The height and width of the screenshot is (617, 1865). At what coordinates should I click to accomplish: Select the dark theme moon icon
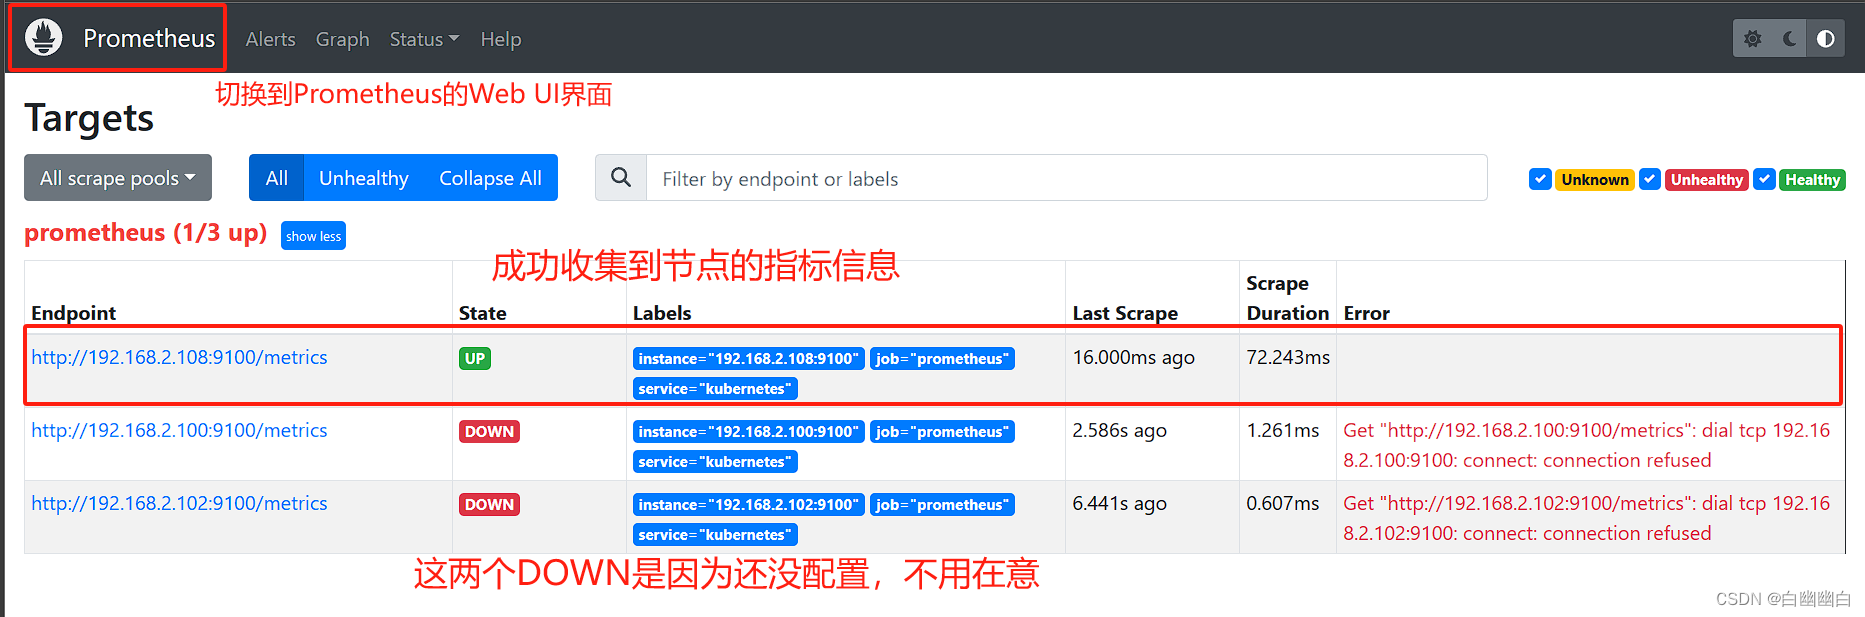tap(1789, 39)
